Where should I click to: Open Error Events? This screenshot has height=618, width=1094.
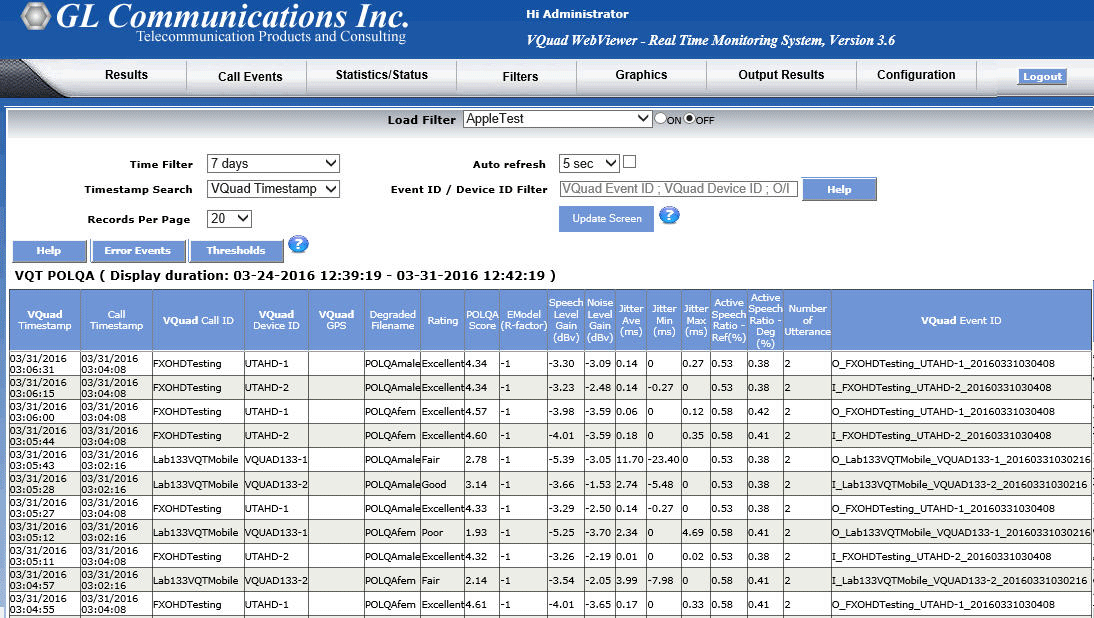pyautogui.click(x=137, y=250)
